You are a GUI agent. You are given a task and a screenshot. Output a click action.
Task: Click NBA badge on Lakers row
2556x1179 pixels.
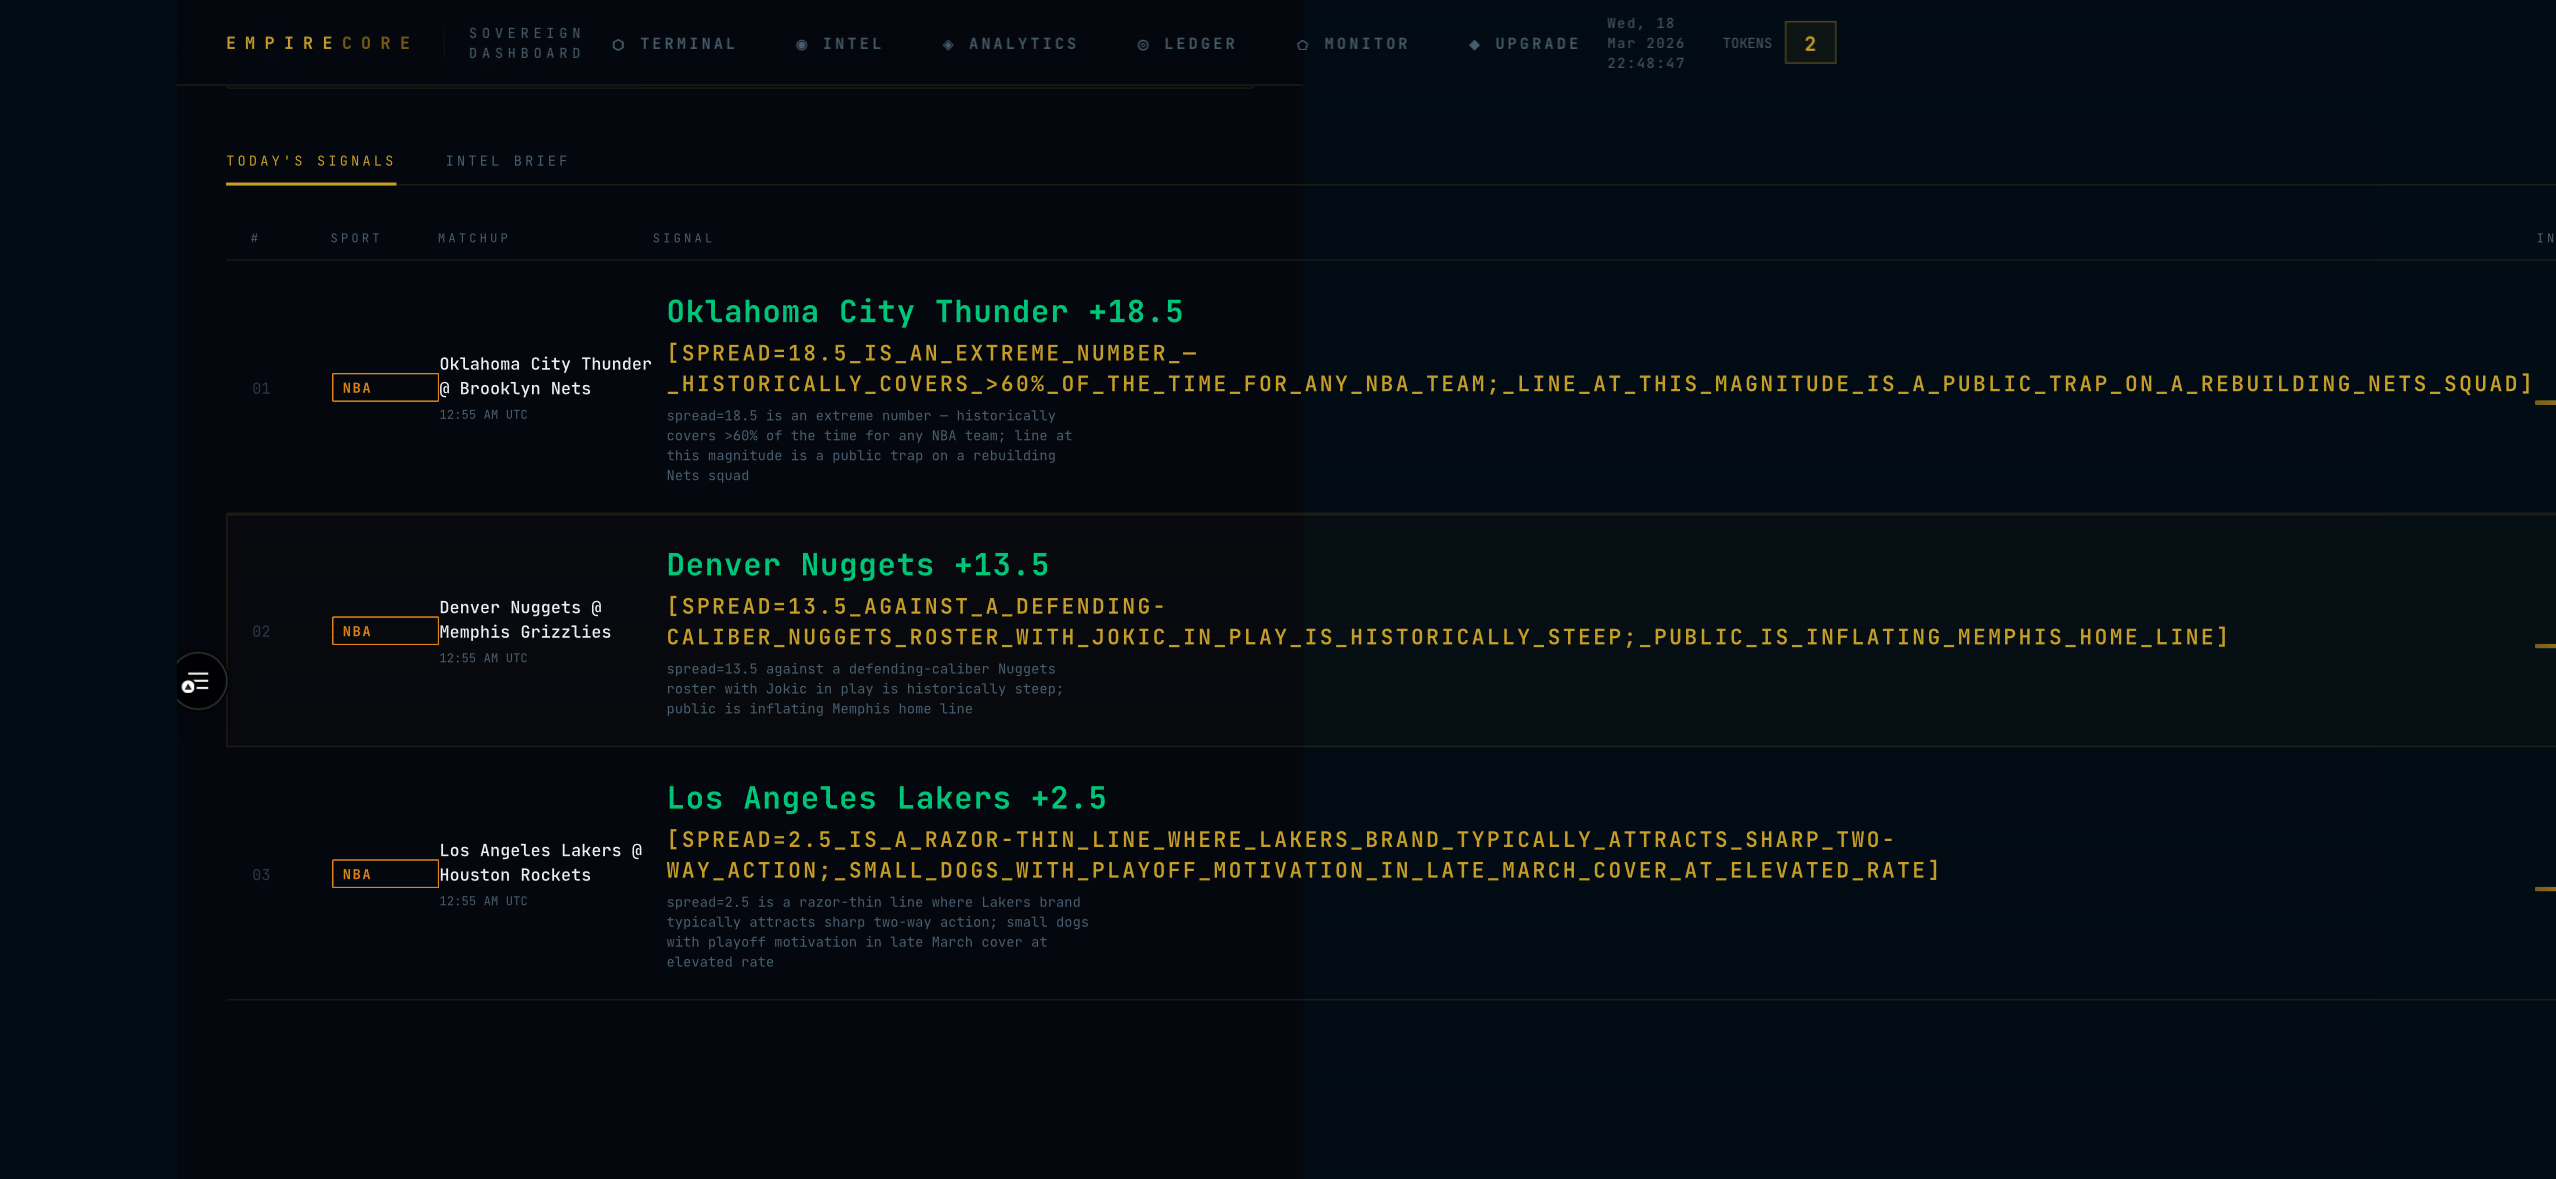(384, 874)
